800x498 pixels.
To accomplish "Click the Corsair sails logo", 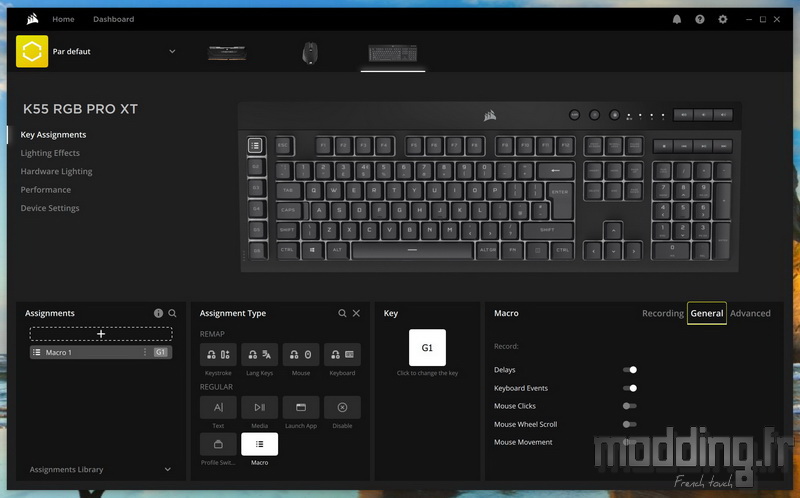I will 32,19.
